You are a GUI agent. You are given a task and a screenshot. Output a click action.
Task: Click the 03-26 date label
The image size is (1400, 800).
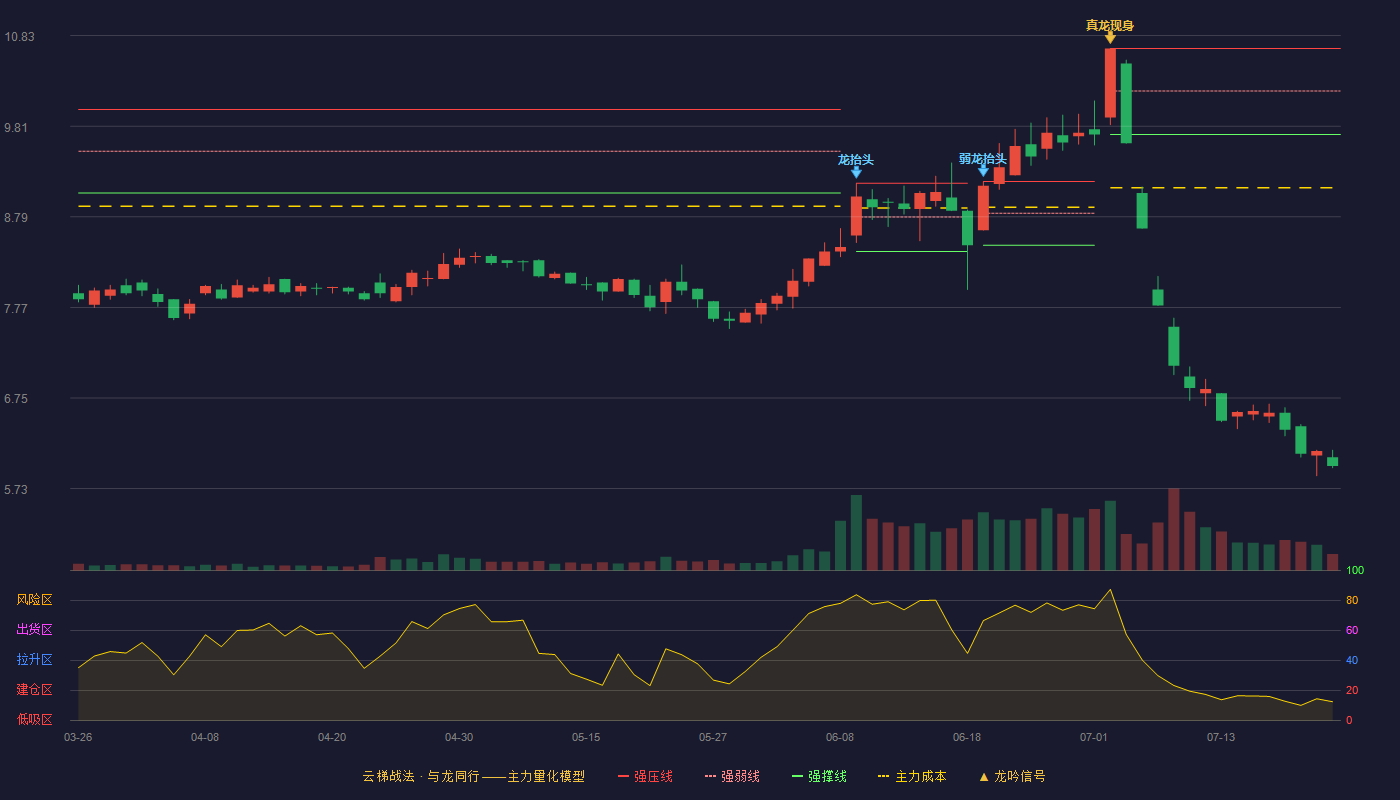click(x=78, y=737)
